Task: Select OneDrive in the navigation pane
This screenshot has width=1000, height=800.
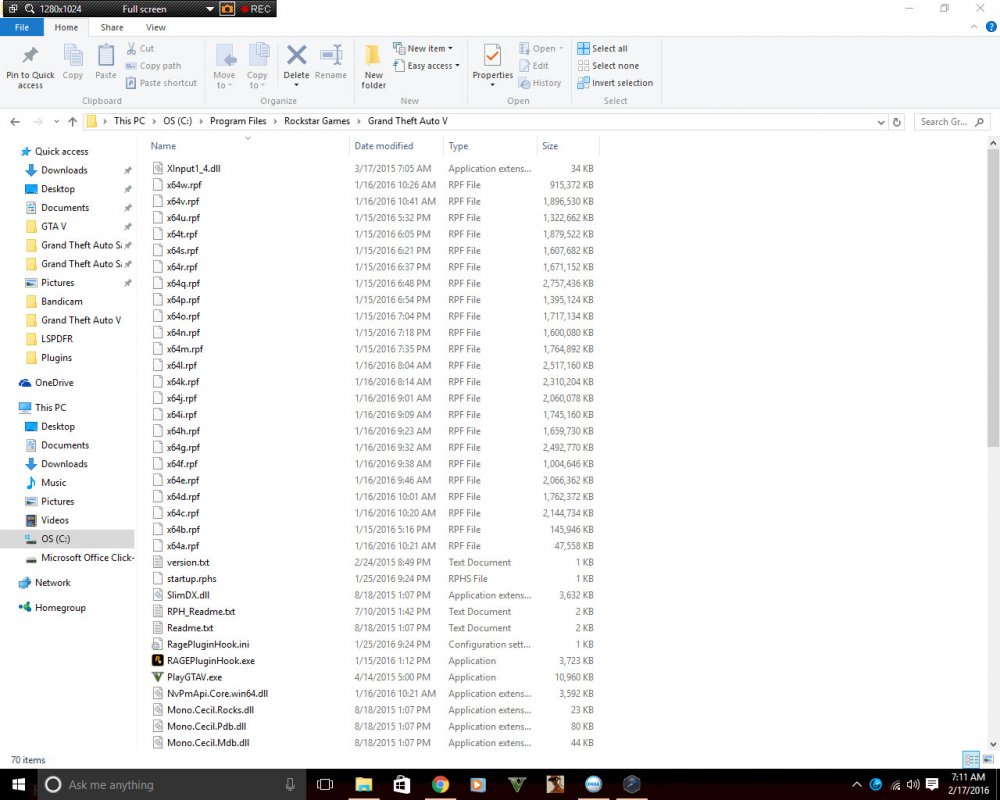Action: pos(54,383)
